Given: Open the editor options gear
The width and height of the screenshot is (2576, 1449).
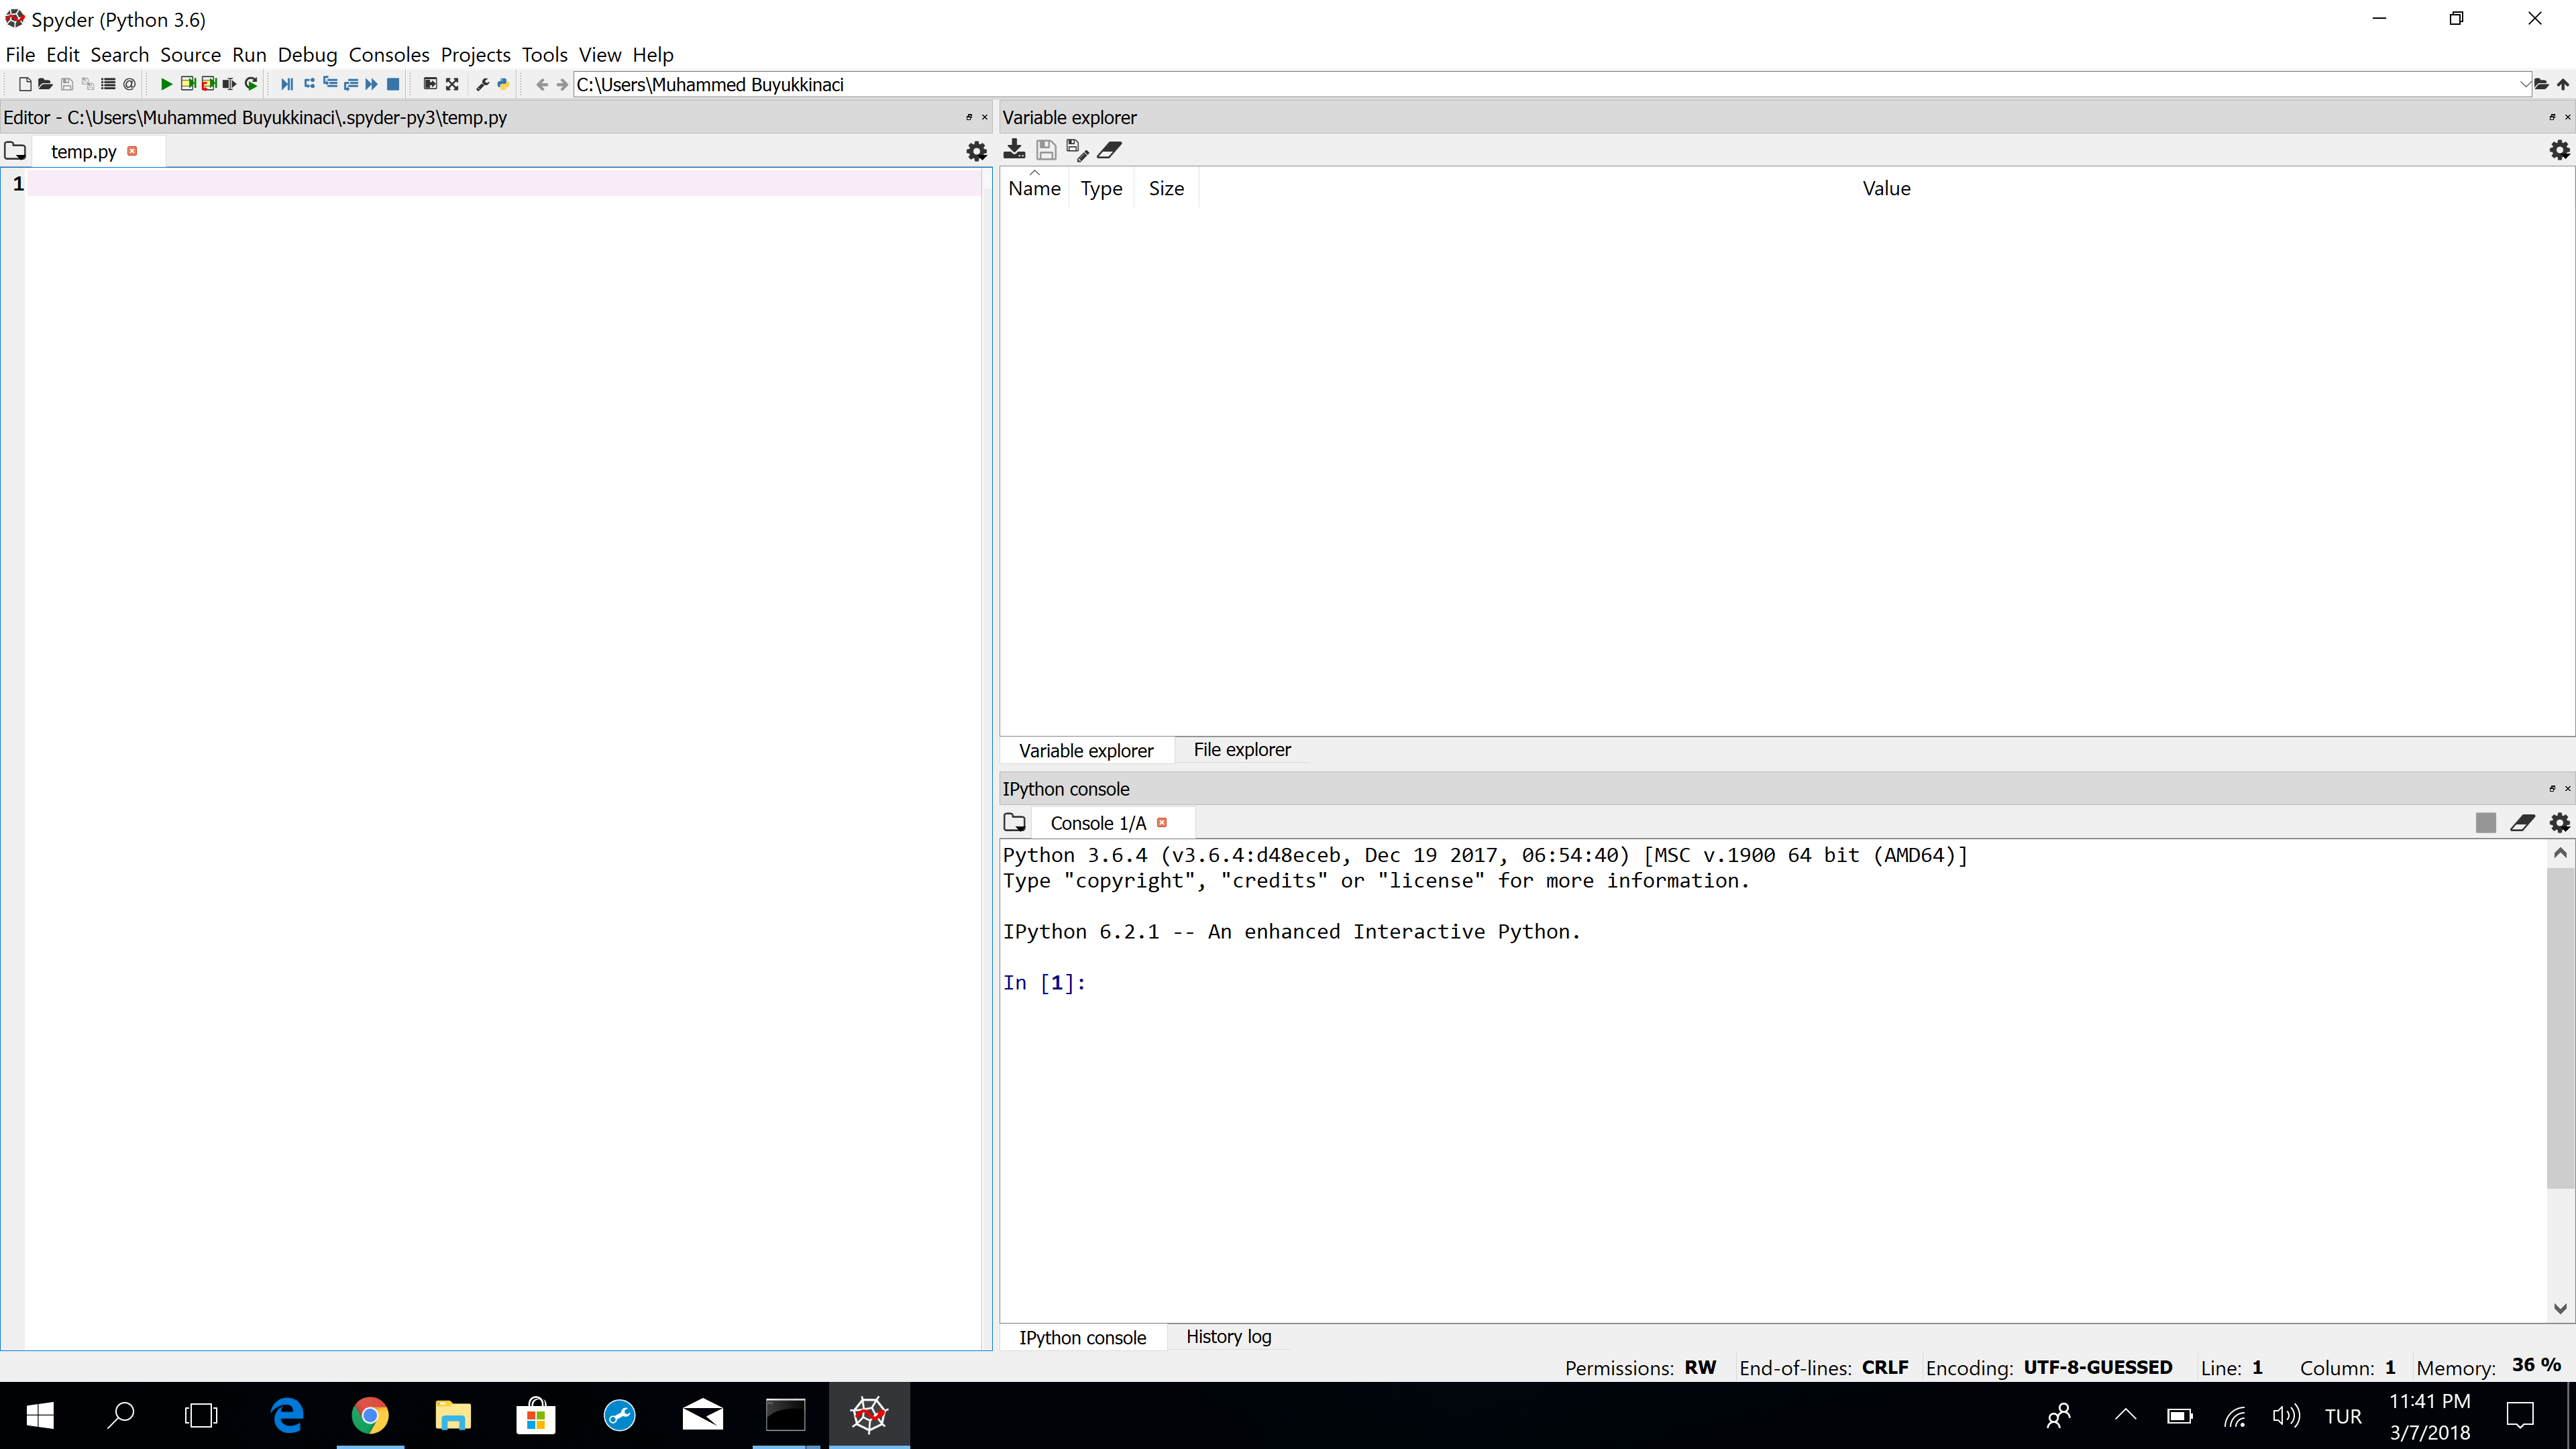Looking at the screenshot, I should pos(977,152).
